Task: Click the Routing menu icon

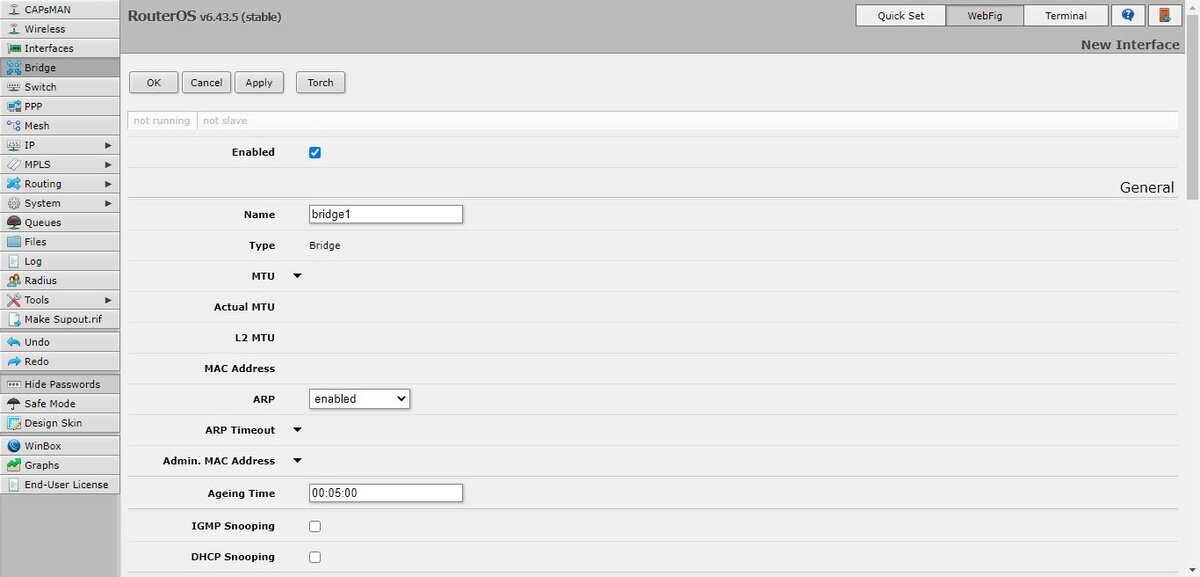Action: pyautogui.click(x=14, y=184)
